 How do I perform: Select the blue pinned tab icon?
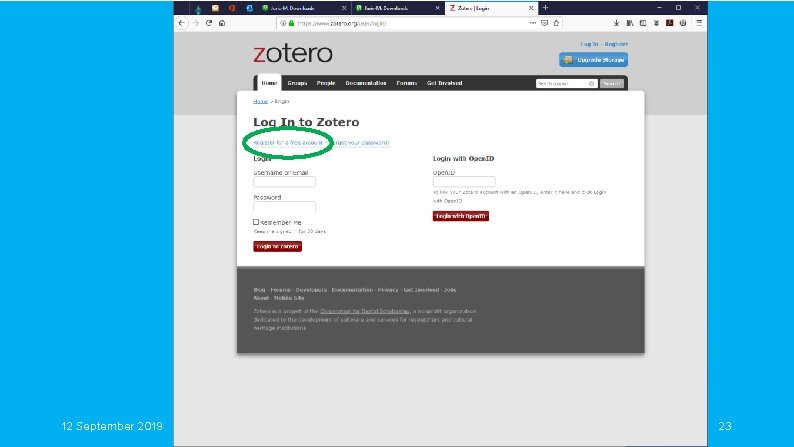point(249,8)
